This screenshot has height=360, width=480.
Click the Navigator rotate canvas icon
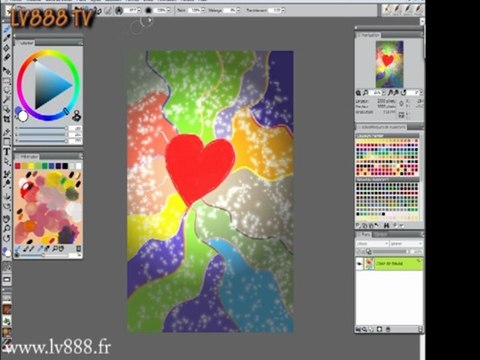pyautogui.click(x=404, y=93)
